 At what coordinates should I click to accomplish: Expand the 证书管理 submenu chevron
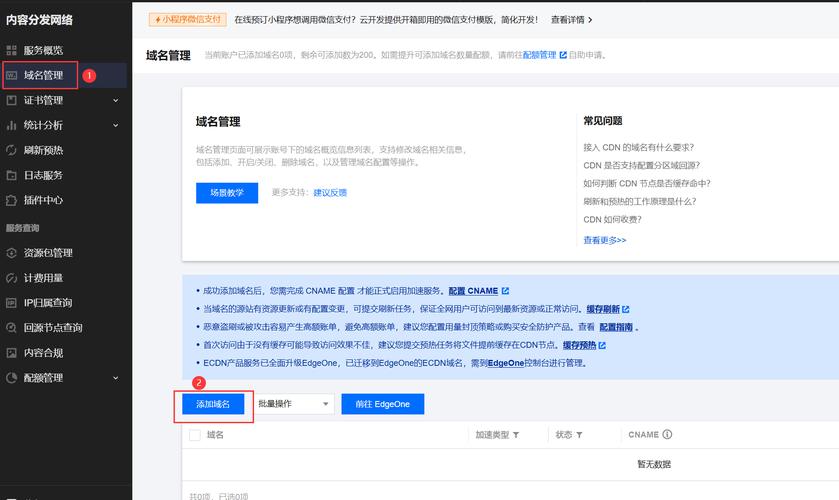coord(116,100)
